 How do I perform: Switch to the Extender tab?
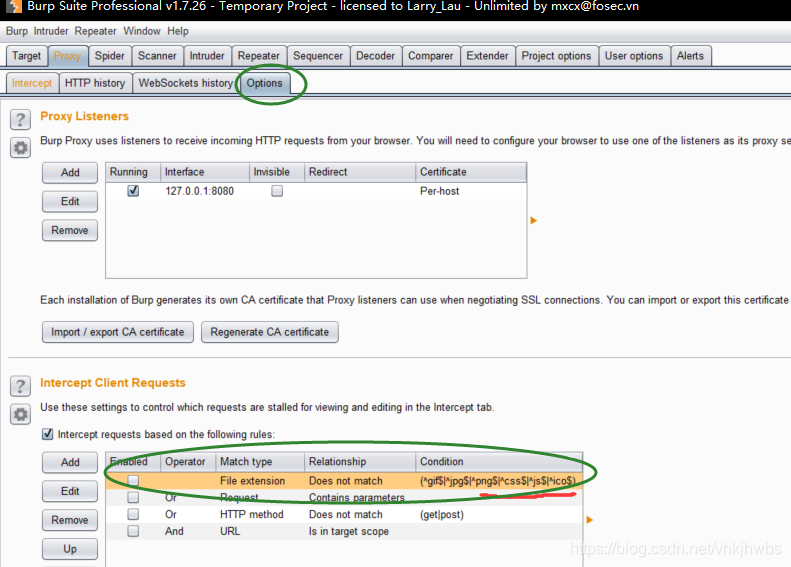point(487,56)
